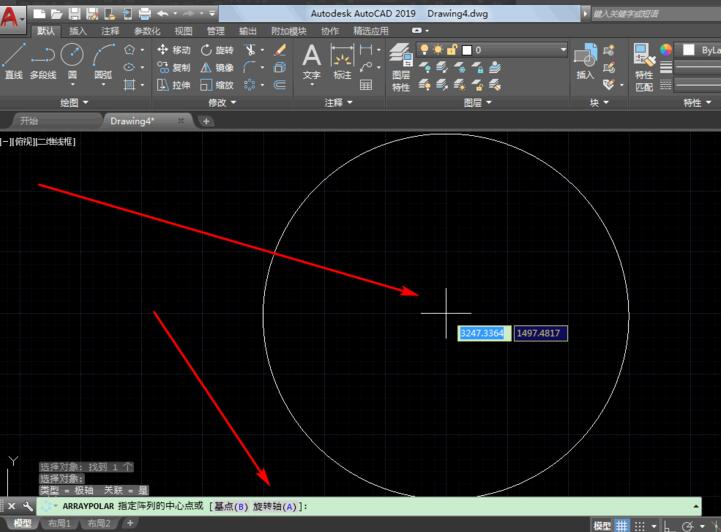The height and width of the screenshot is (532, 721).
Task: Switch to 布局1 layout tab
Action: (x=59, y=524)
